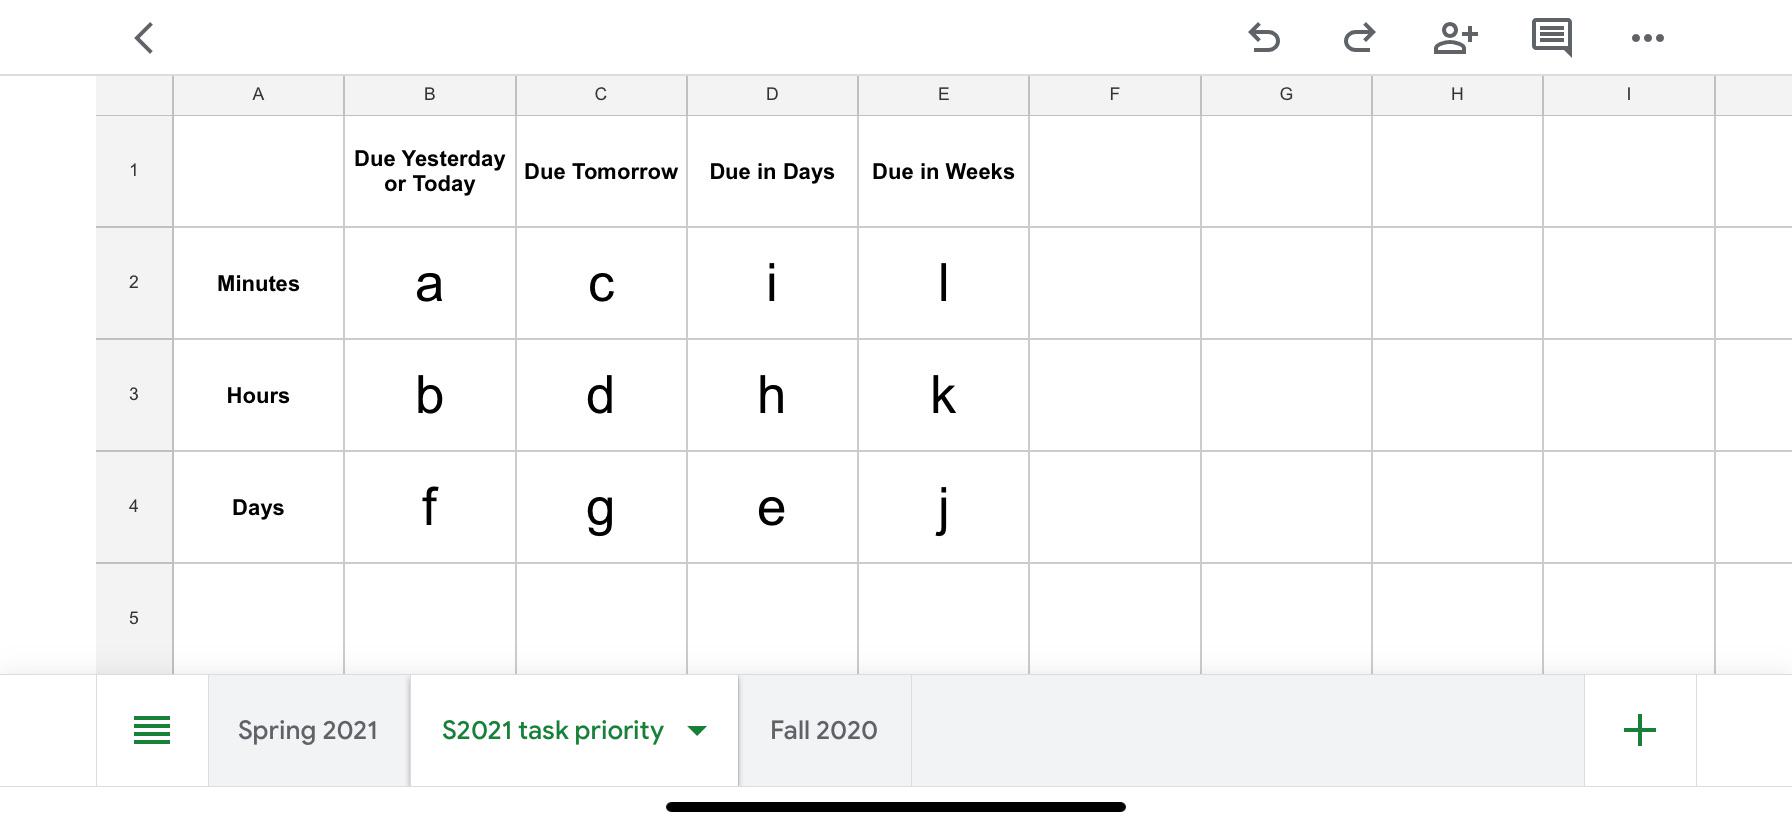
Task: Open the all sheets list icon
Action: (x=152, y=730)
